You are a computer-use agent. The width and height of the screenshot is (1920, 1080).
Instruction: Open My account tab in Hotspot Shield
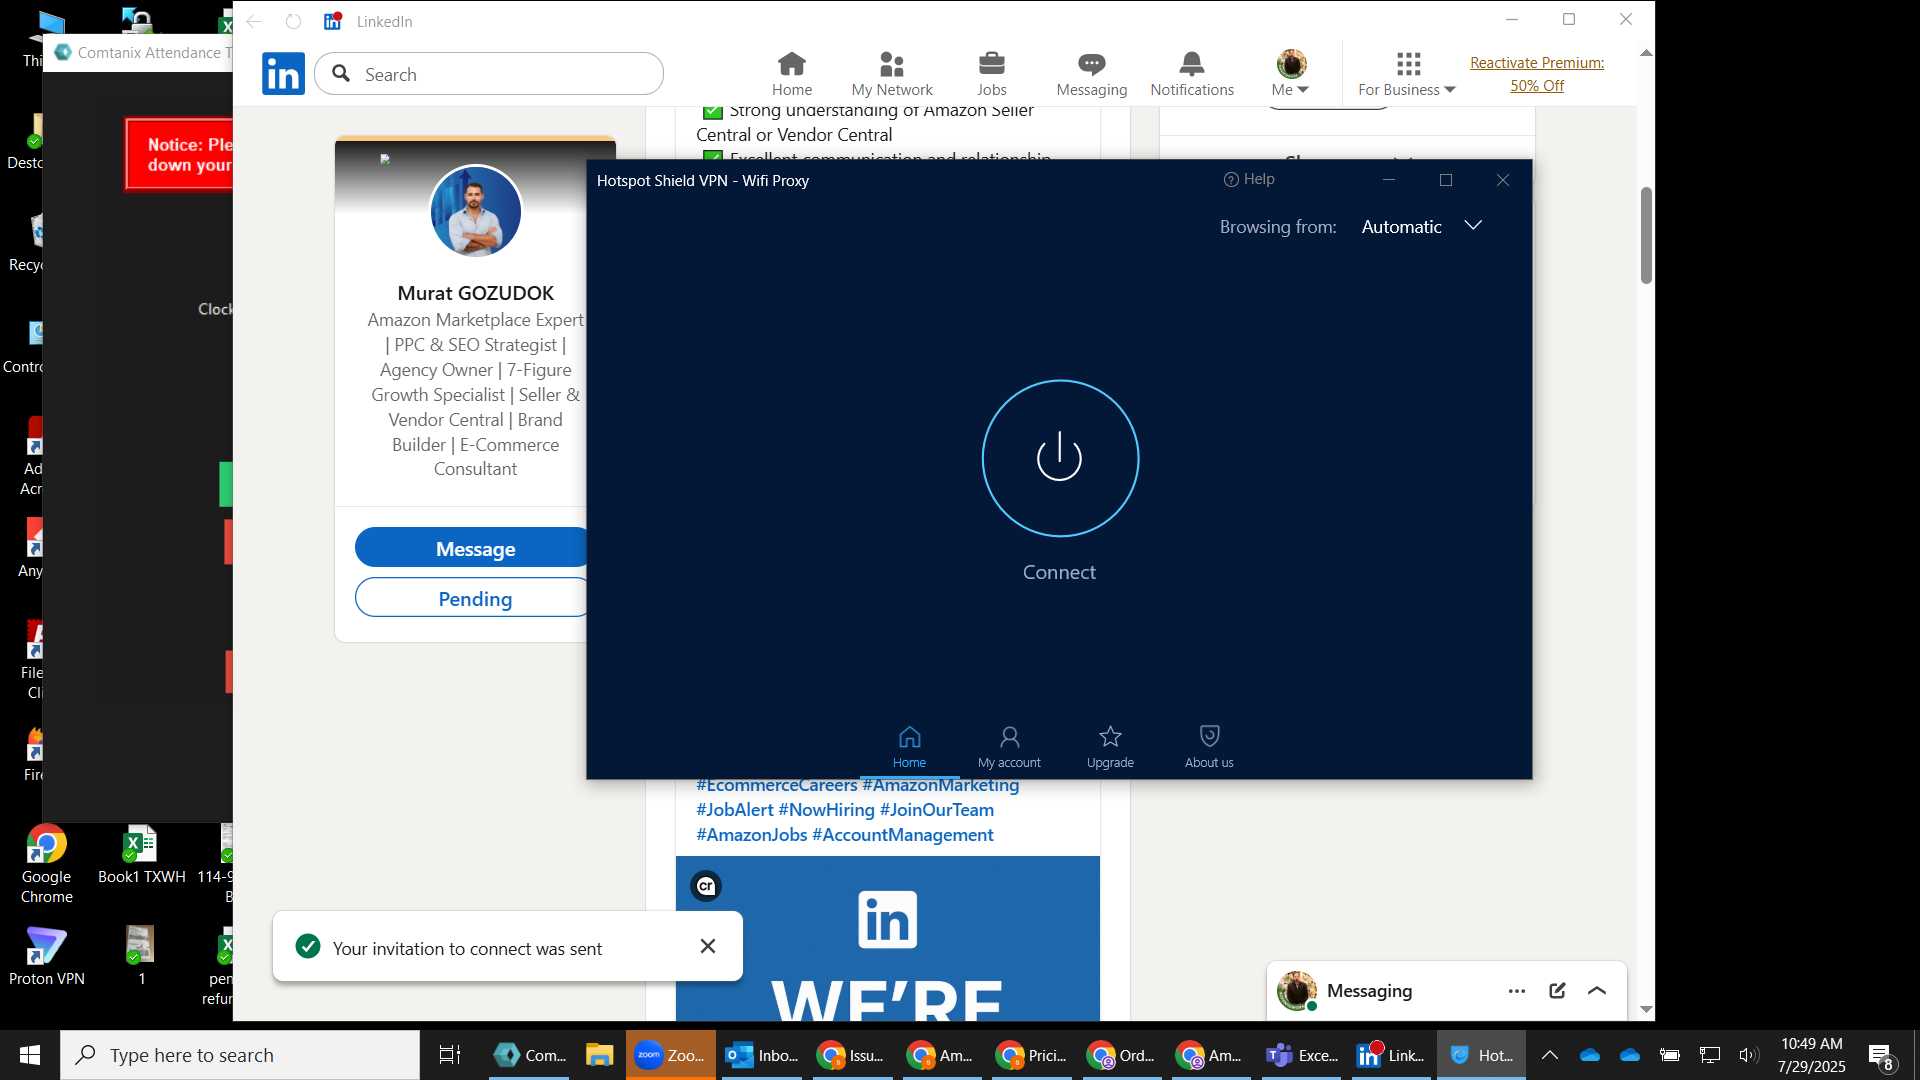coord(1009,747)
